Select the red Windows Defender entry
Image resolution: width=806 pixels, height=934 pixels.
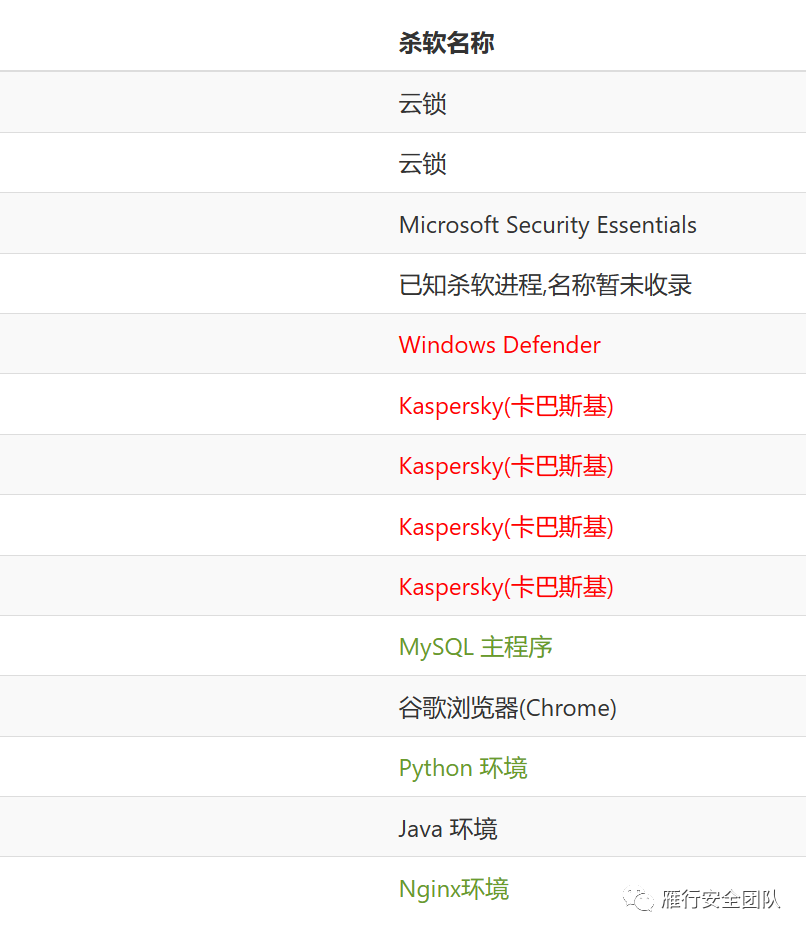[x=500, y=345]
